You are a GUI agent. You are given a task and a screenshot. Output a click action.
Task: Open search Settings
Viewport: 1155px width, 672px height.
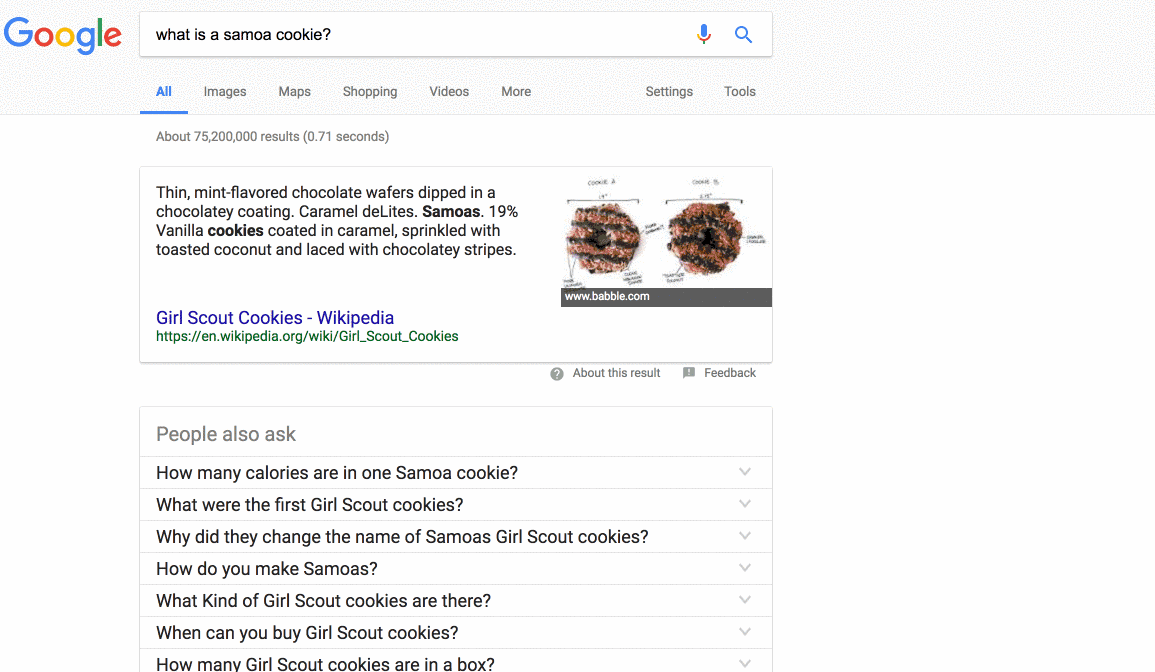click(668, 91)
